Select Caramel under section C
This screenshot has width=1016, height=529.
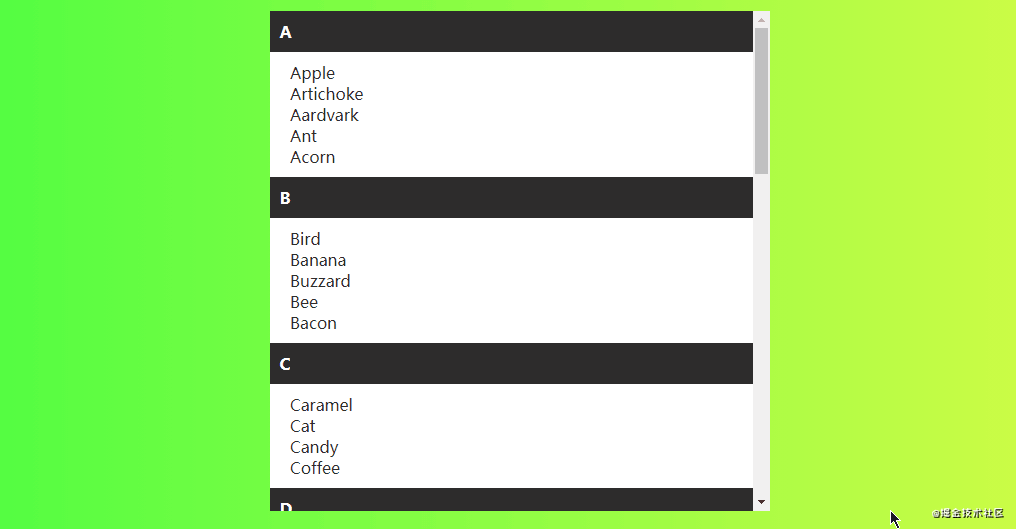coord(321,405)
